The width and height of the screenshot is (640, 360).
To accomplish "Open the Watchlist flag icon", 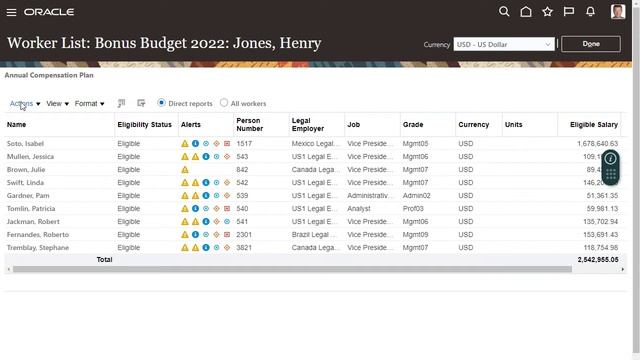I will (x=569, y=12).
